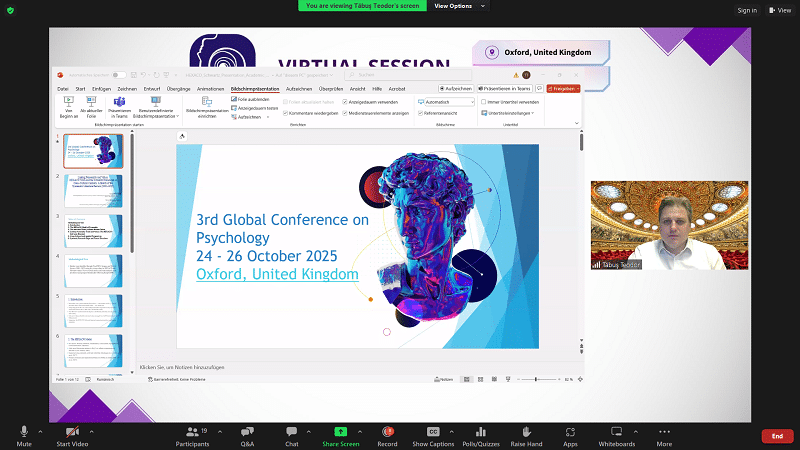Raise hand in the meeting
The height and width of the screenshot is (450, 800).
point(526,430)
